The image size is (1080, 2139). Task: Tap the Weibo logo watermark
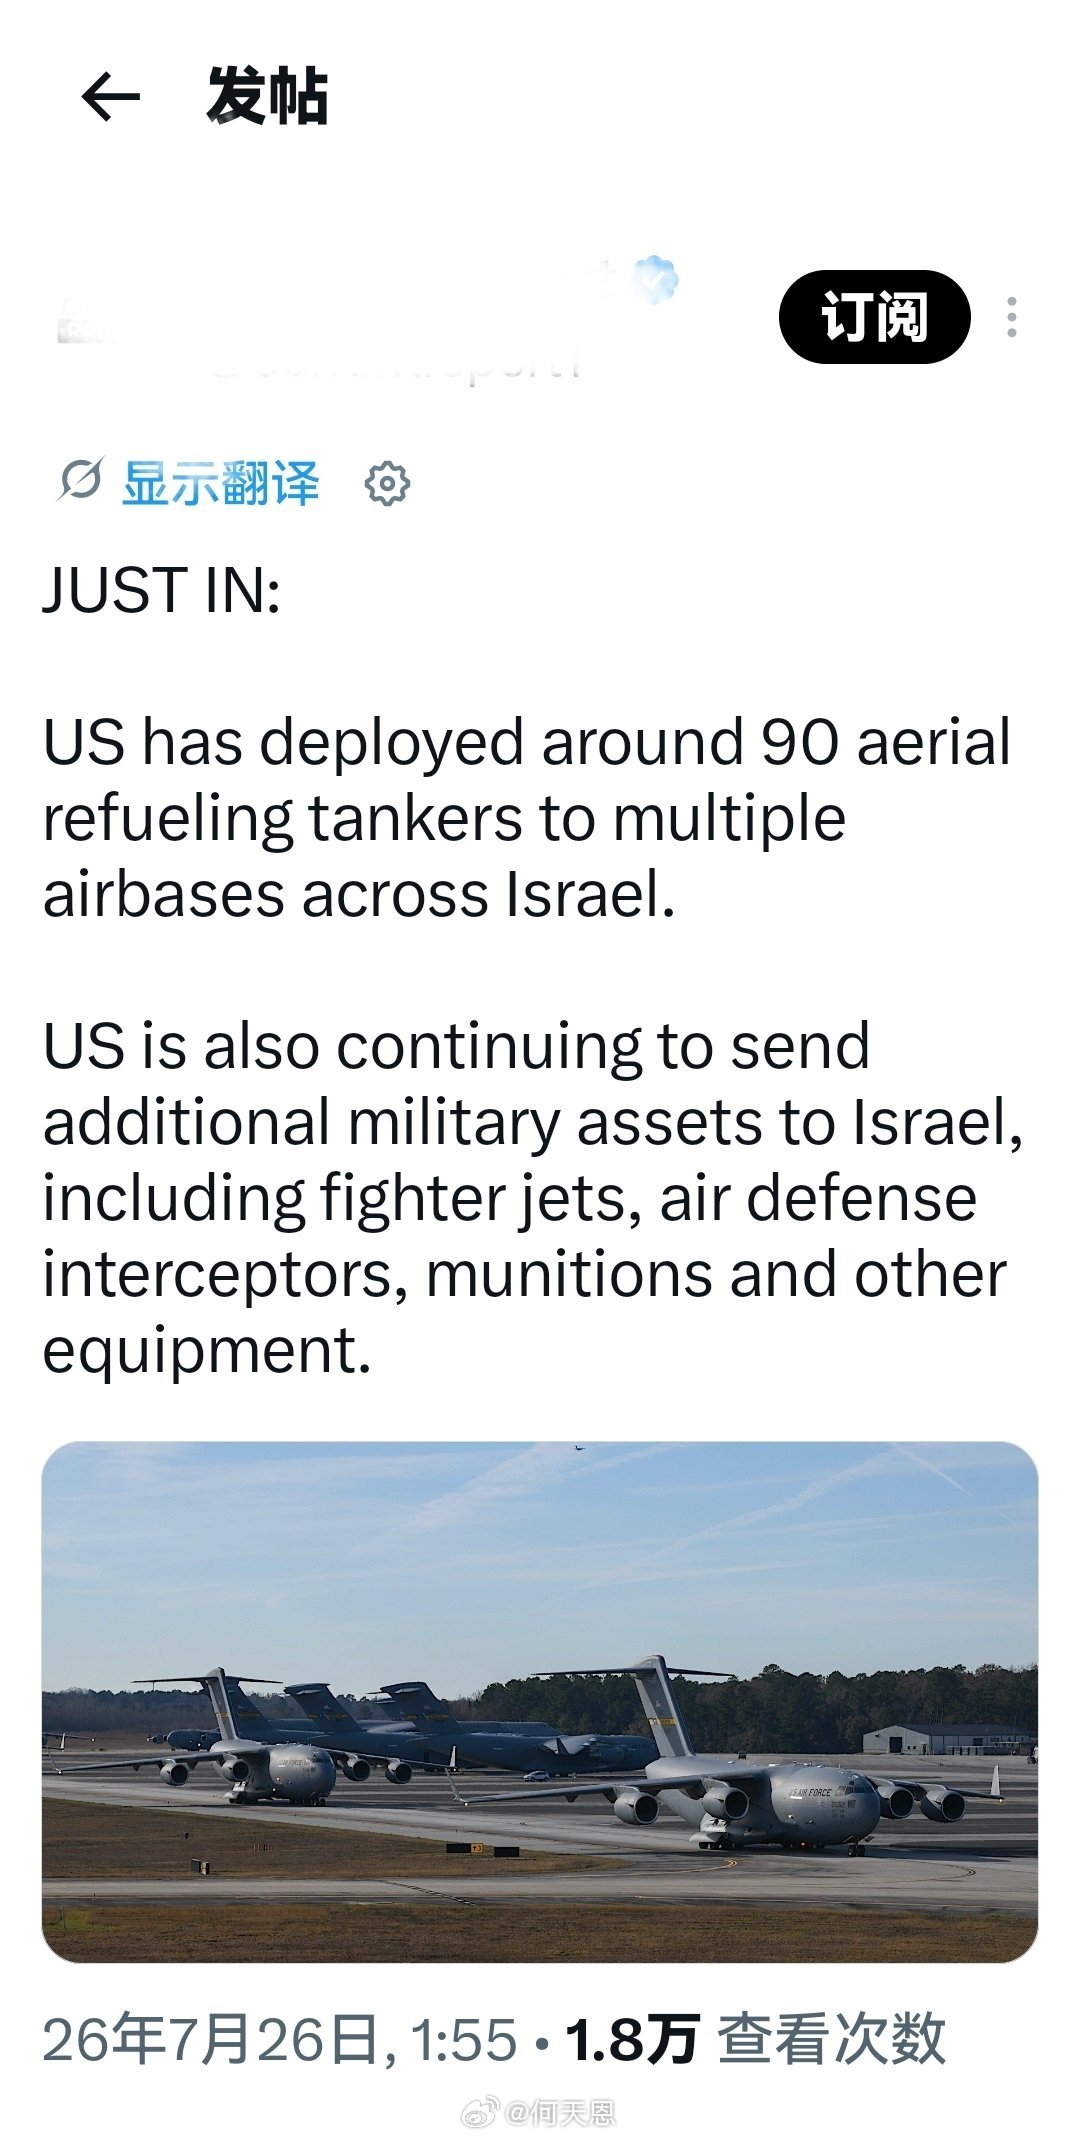(479, 2113)
